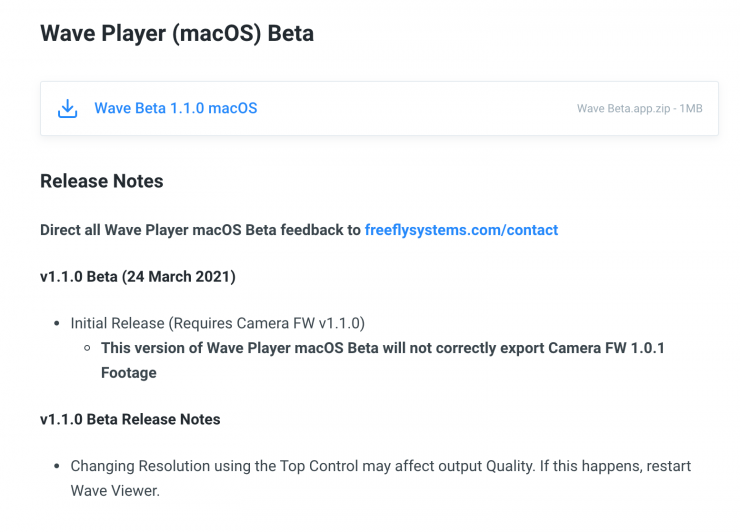Open the freeflysystems.com/contact link
The width and height of the screenshot is (740, 532).
[461, 230]
